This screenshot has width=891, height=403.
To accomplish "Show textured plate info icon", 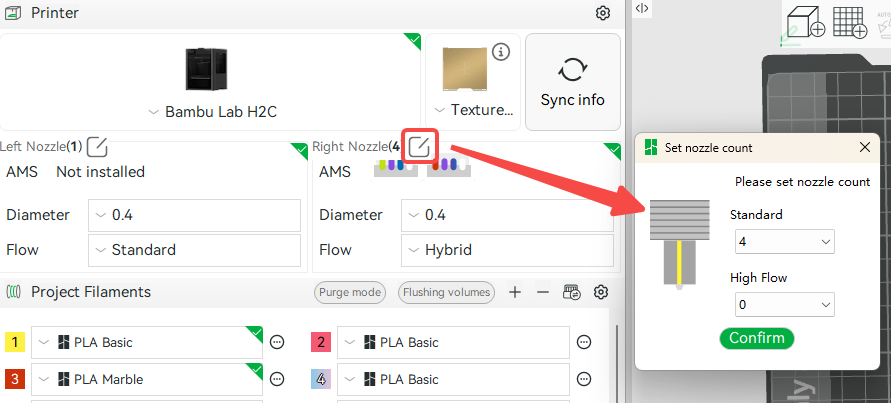I will pos(501,52).
